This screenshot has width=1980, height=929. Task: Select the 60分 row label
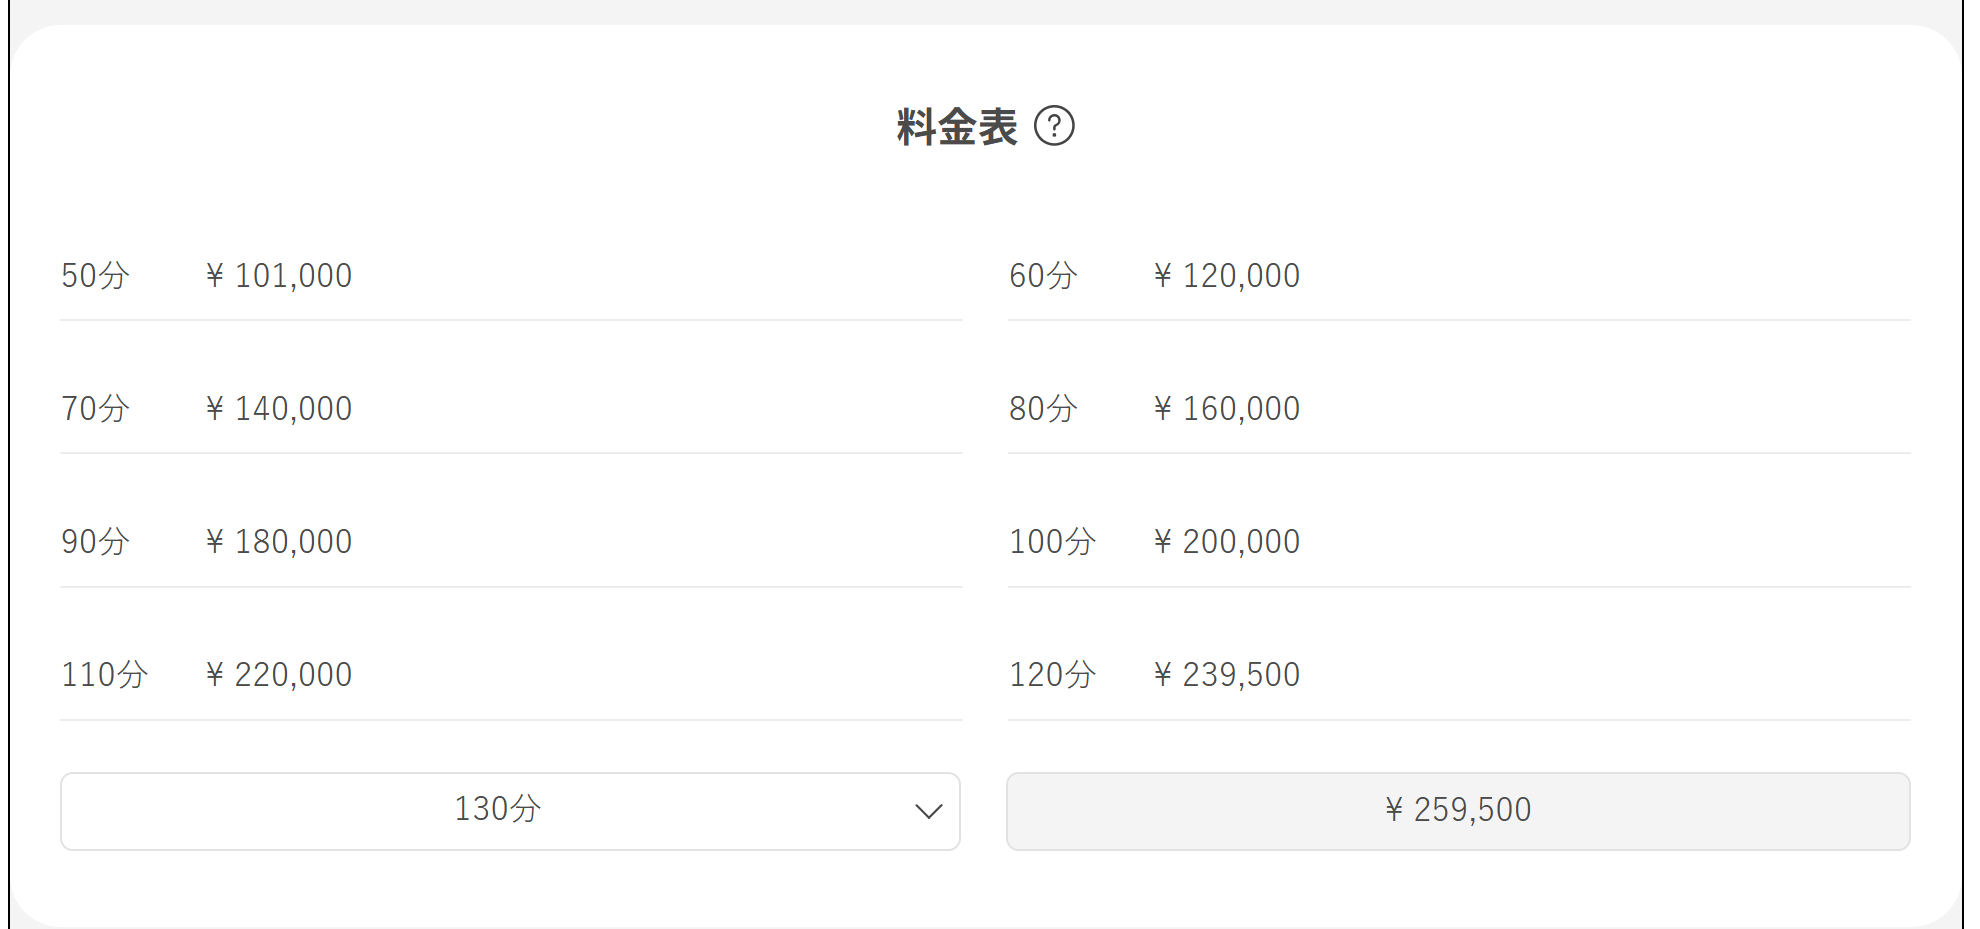1043,276
